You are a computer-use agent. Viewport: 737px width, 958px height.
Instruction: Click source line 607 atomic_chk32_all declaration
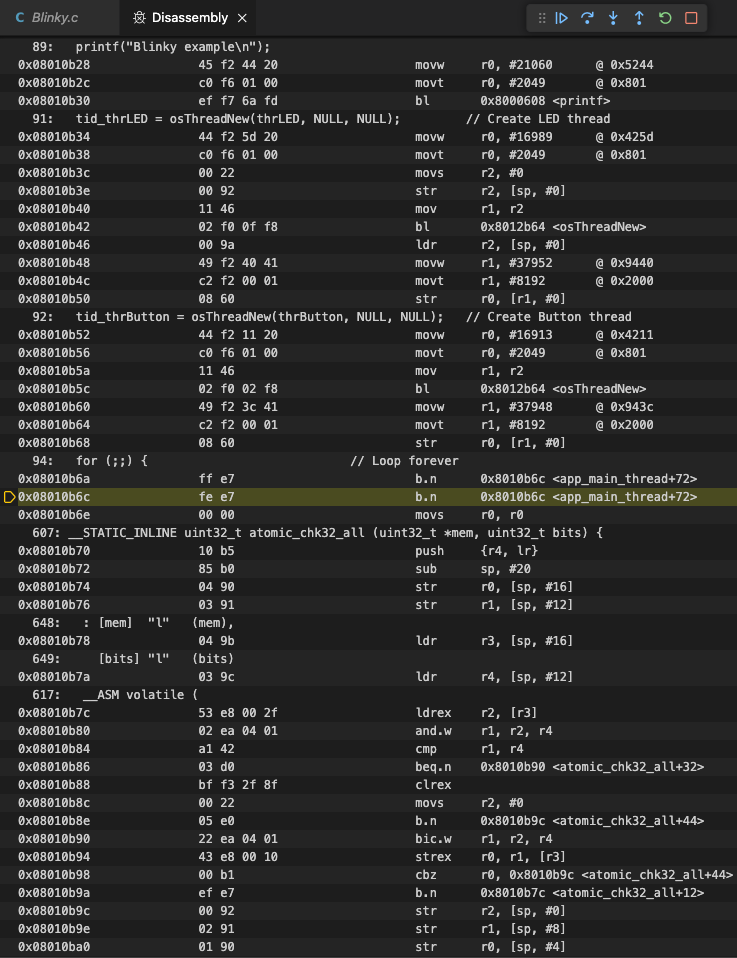[368, 533]
